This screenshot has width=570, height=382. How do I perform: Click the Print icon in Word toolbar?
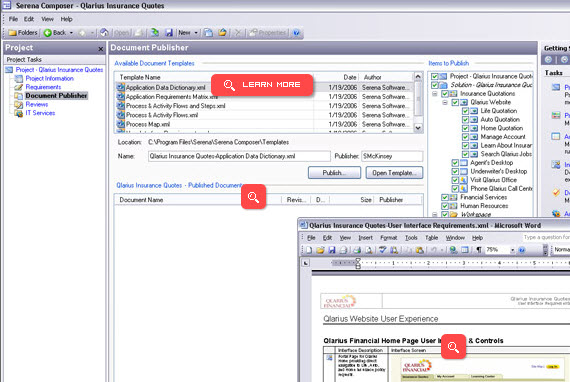click(x=357, y=250)
